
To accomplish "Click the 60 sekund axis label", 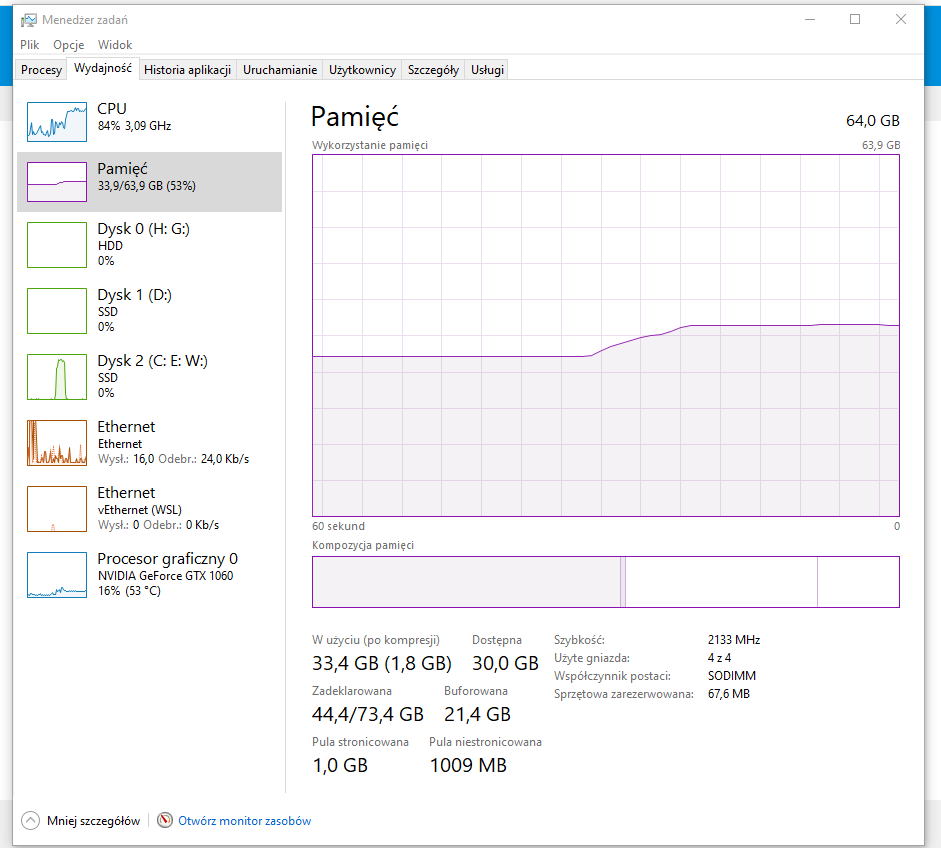I will (338, 526).
